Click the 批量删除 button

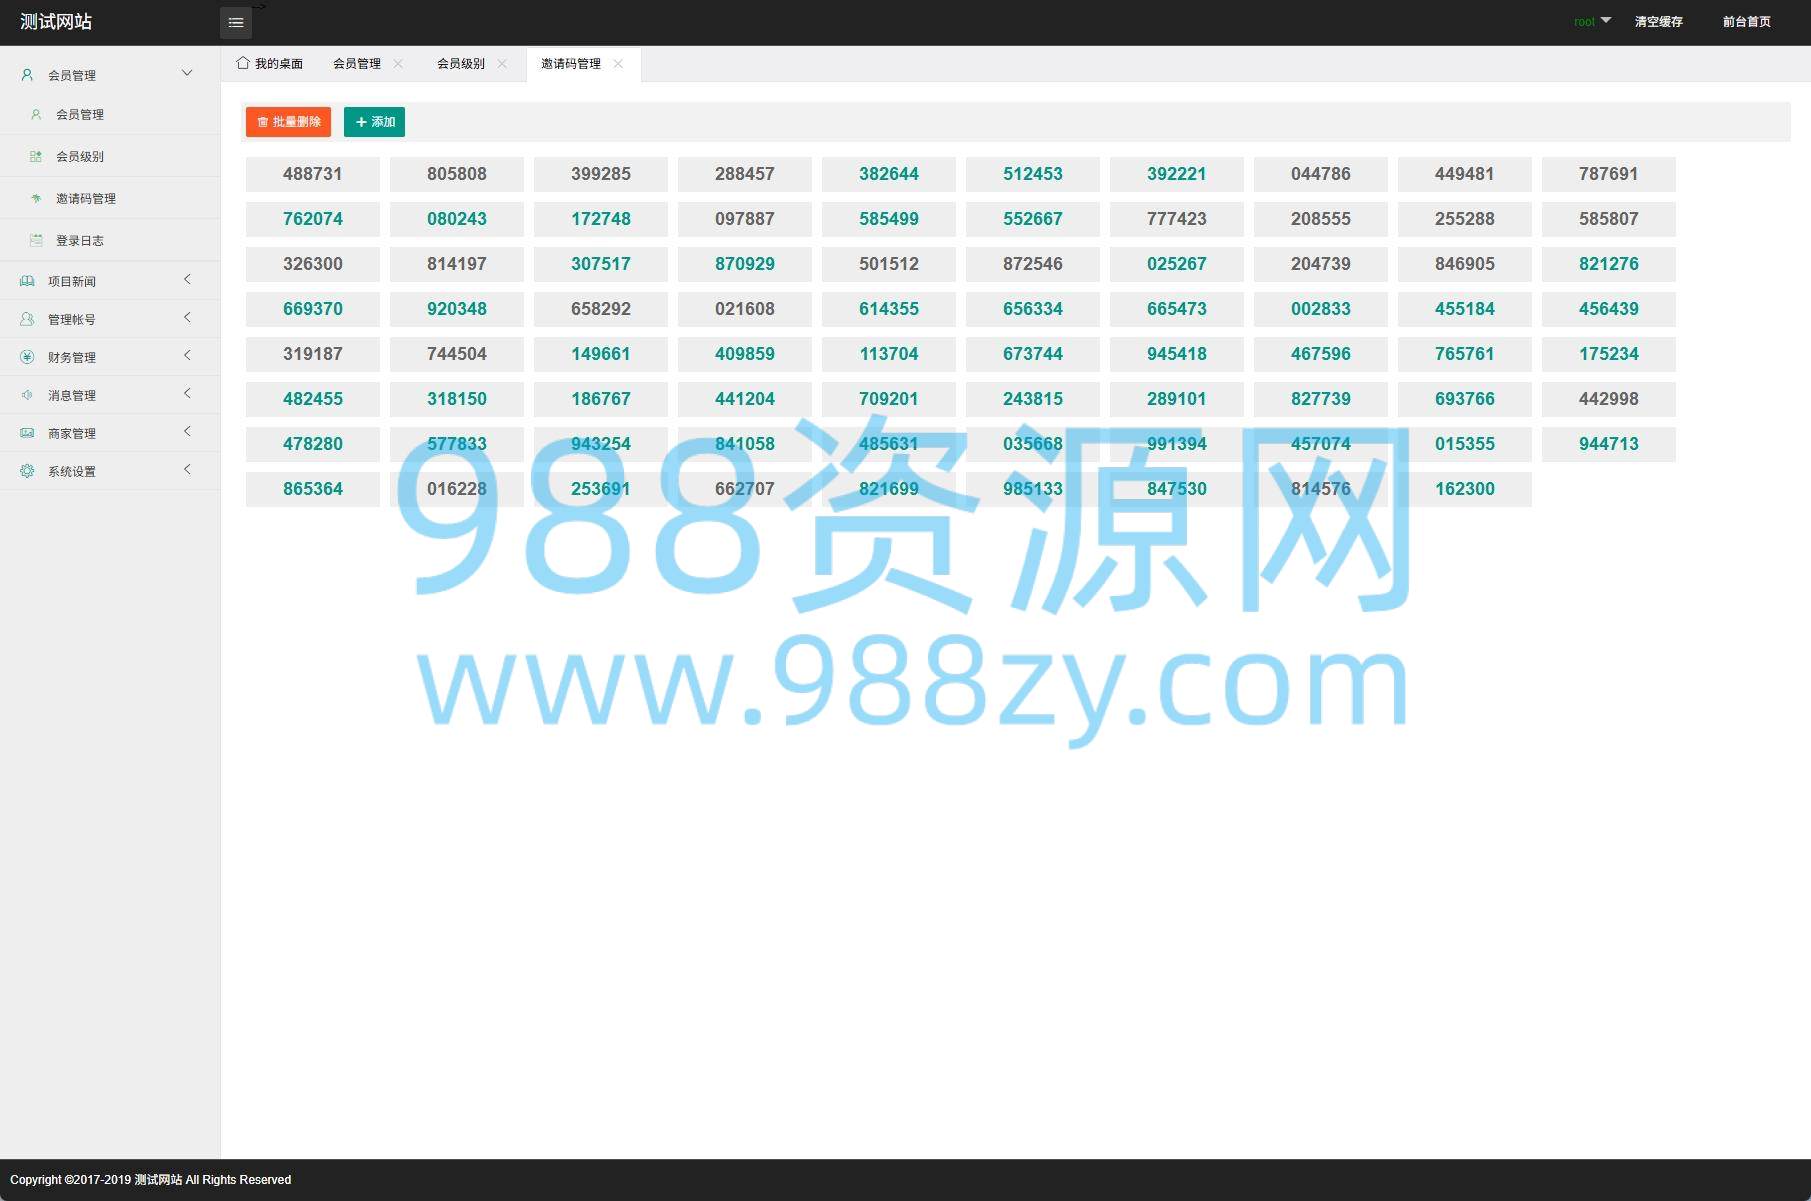[x=288, y=122]
